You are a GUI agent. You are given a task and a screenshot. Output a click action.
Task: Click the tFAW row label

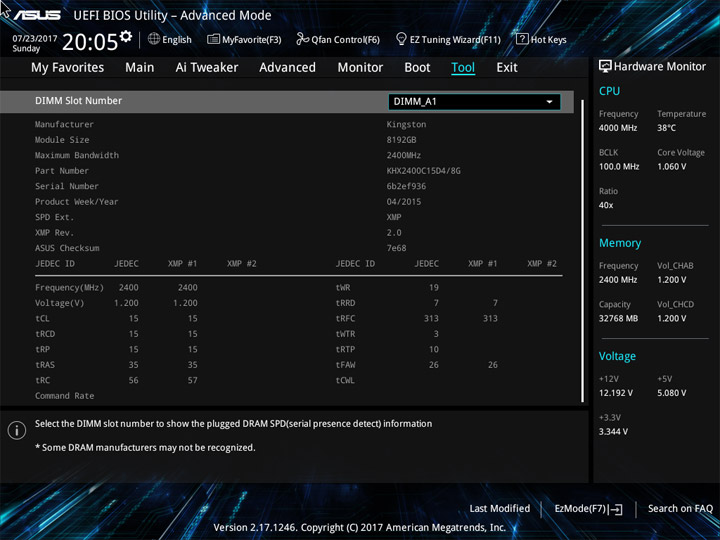click(345, 365)
